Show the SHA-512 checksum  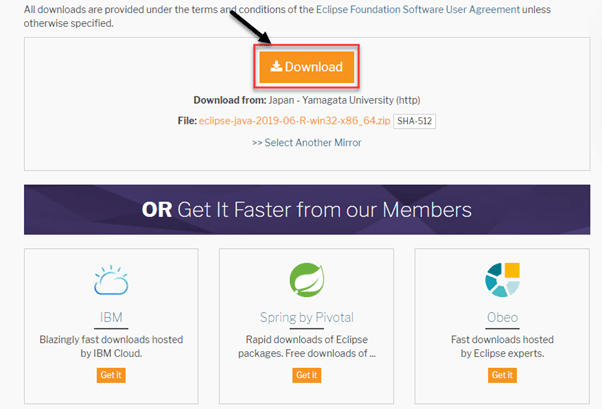pyautogui.click(x=414, y=121)
